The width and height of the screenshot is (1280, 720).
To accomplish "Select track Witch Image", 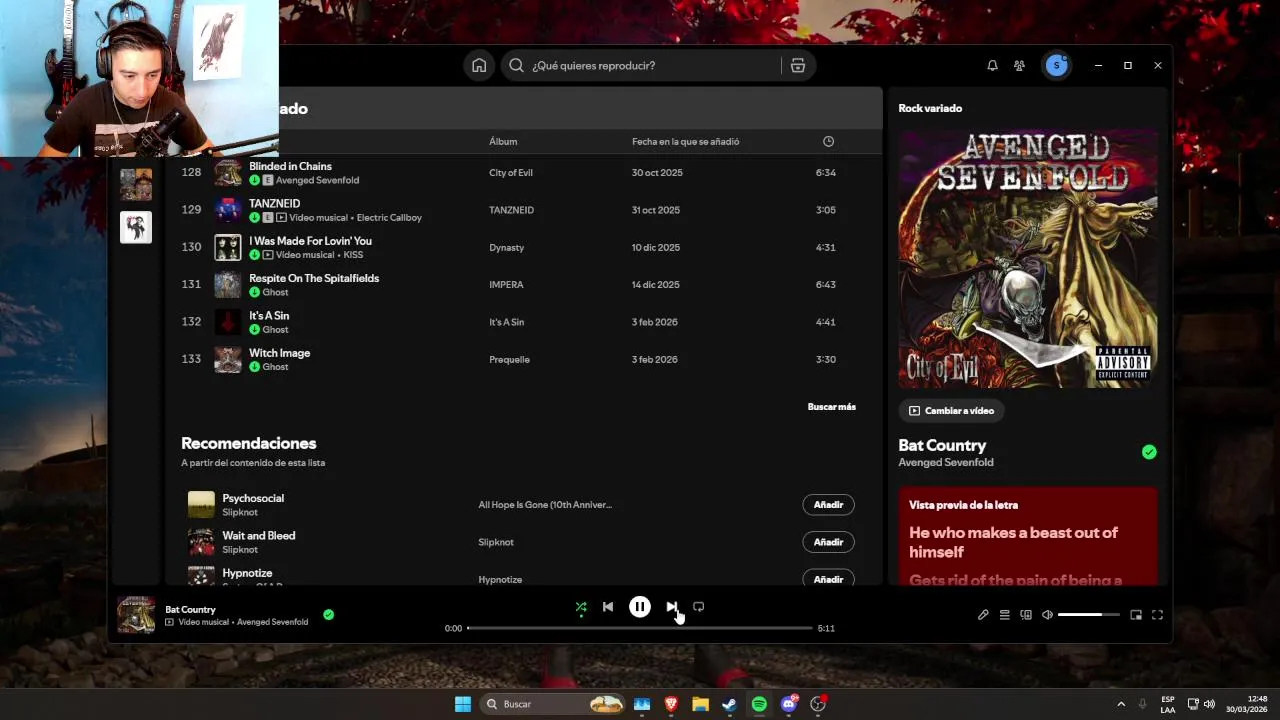I will (x=279, y=353).
